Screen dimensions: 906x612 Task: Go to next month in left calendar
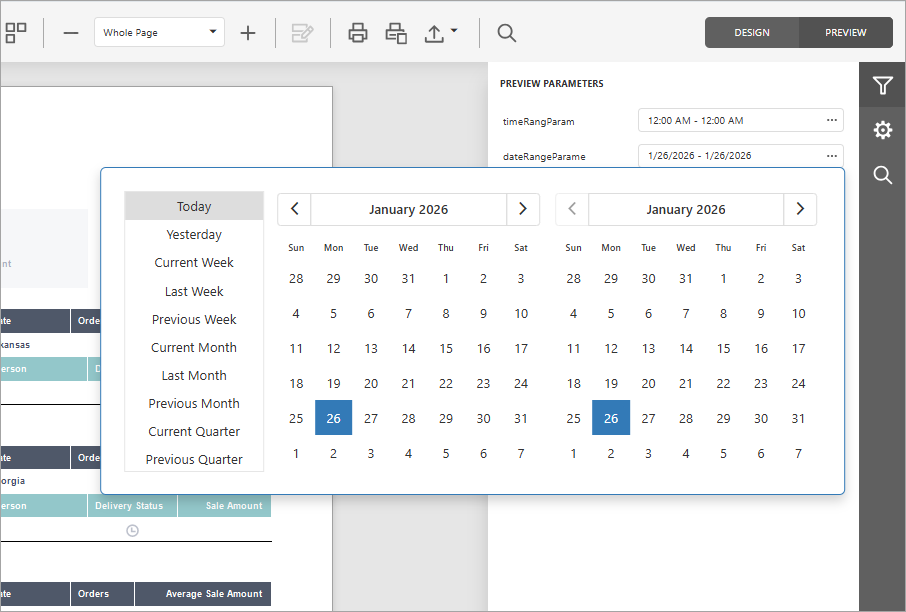coord(523,209)
